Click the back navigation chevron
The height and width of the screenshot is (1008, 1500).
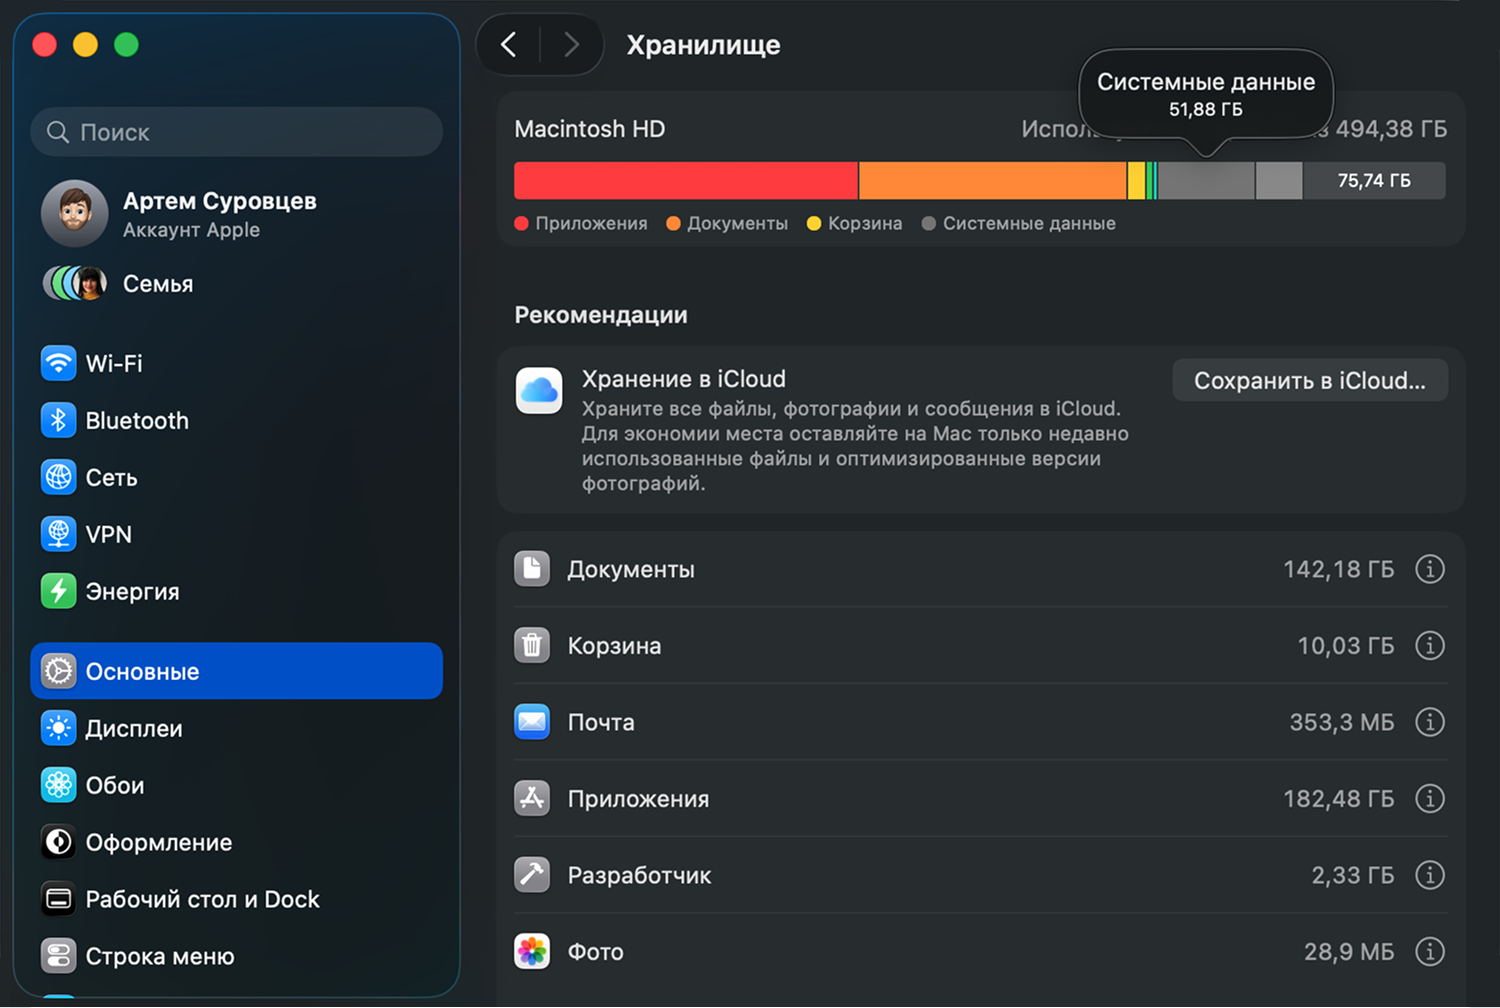coord(508,45)
